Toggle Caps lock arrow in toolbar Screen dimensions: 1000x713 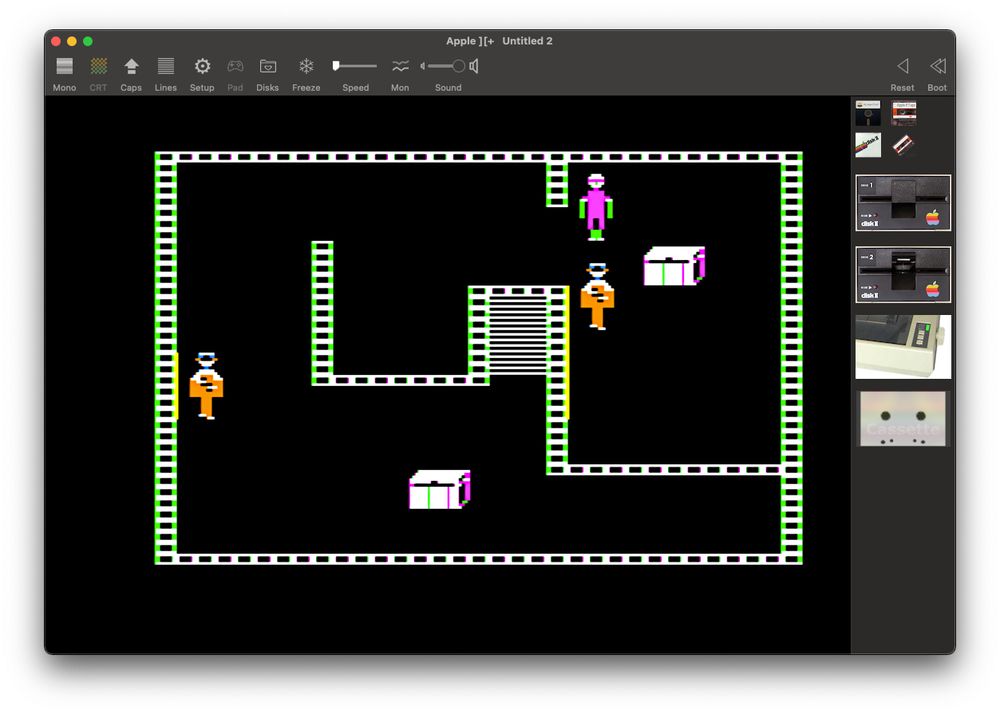coord(131,66)
